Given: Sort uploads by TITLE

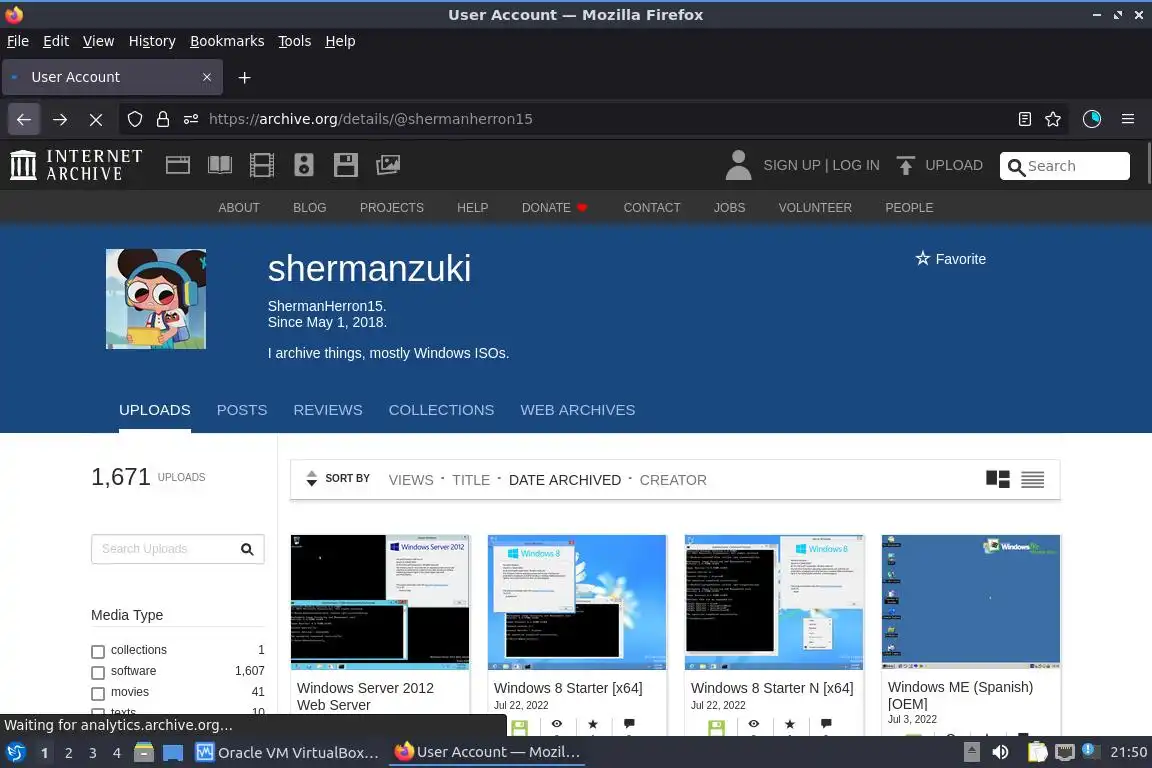Looking at the screenshot, I should pyautogui.click(x=471, y=480).
